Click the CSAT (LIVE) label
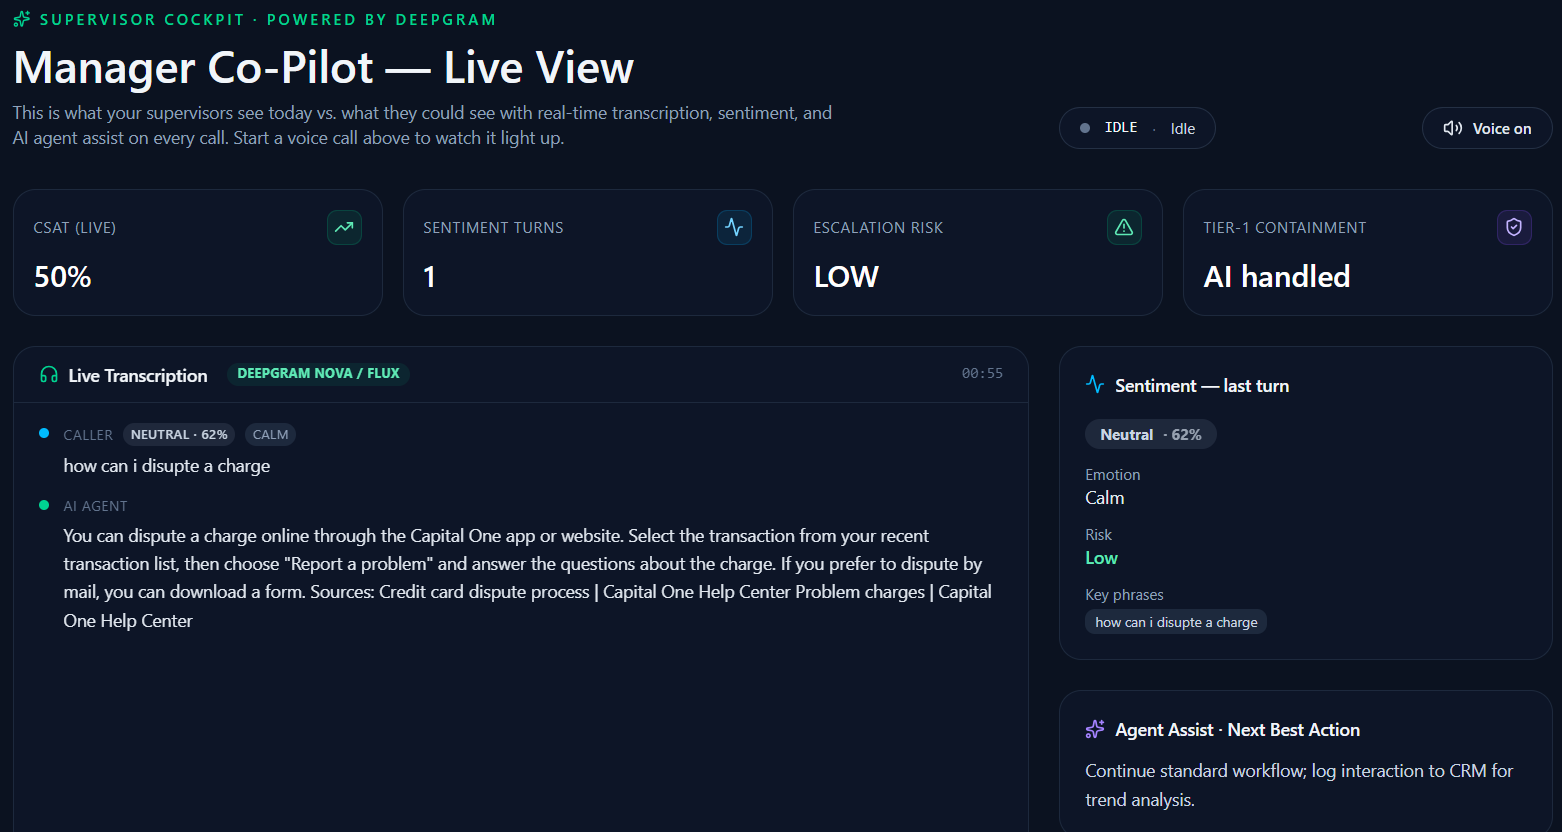The width and height of the screenshot is (1562, 832). pyautogui.click(x=75, y=228)
